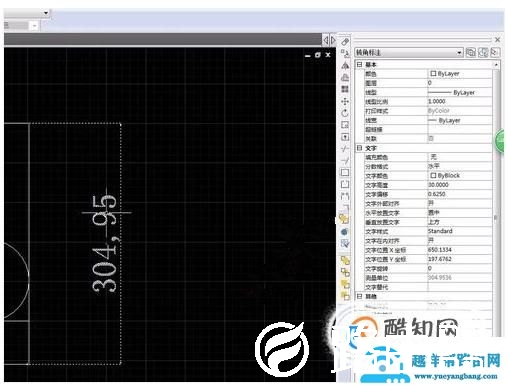The width and height of the screenshot is (507, 387).
Task: Select the Trim tool
Action: point(345,149)
